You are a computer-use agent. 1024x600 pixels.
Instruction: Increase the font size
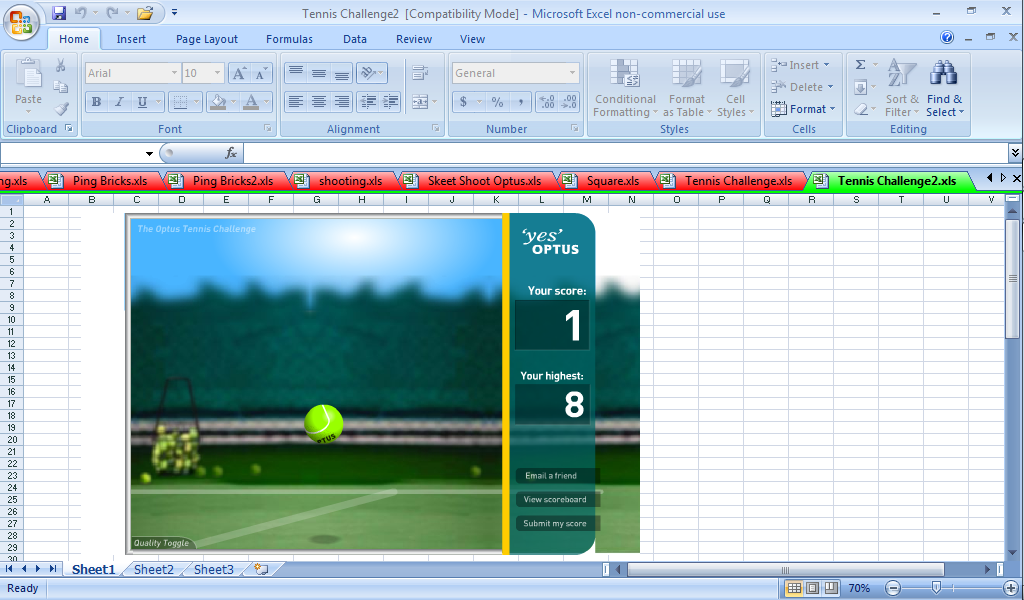pyautogui.click(x=239, y=73)
